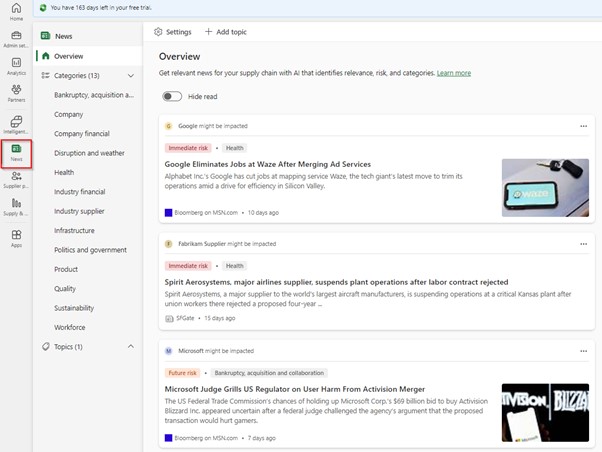The height and width of the screenshot is (452, 602).
Task: Click the Topics tag icon
Action: (46, 346)
